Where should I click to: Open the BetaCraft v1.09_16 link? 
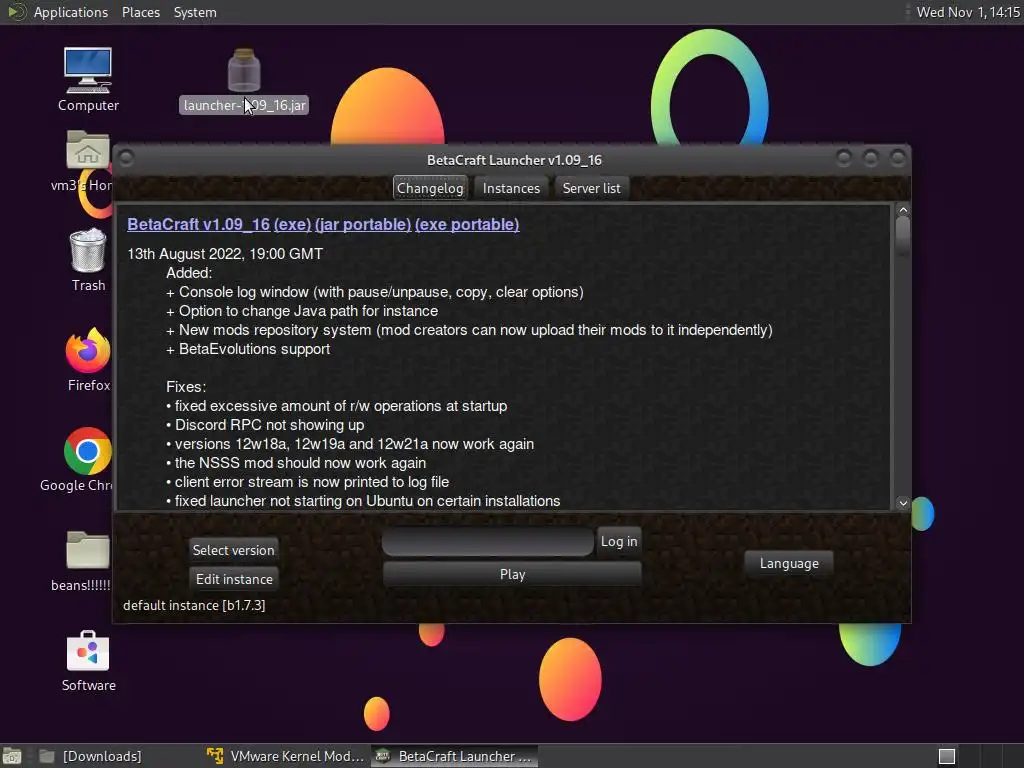[x=198, y=224]
